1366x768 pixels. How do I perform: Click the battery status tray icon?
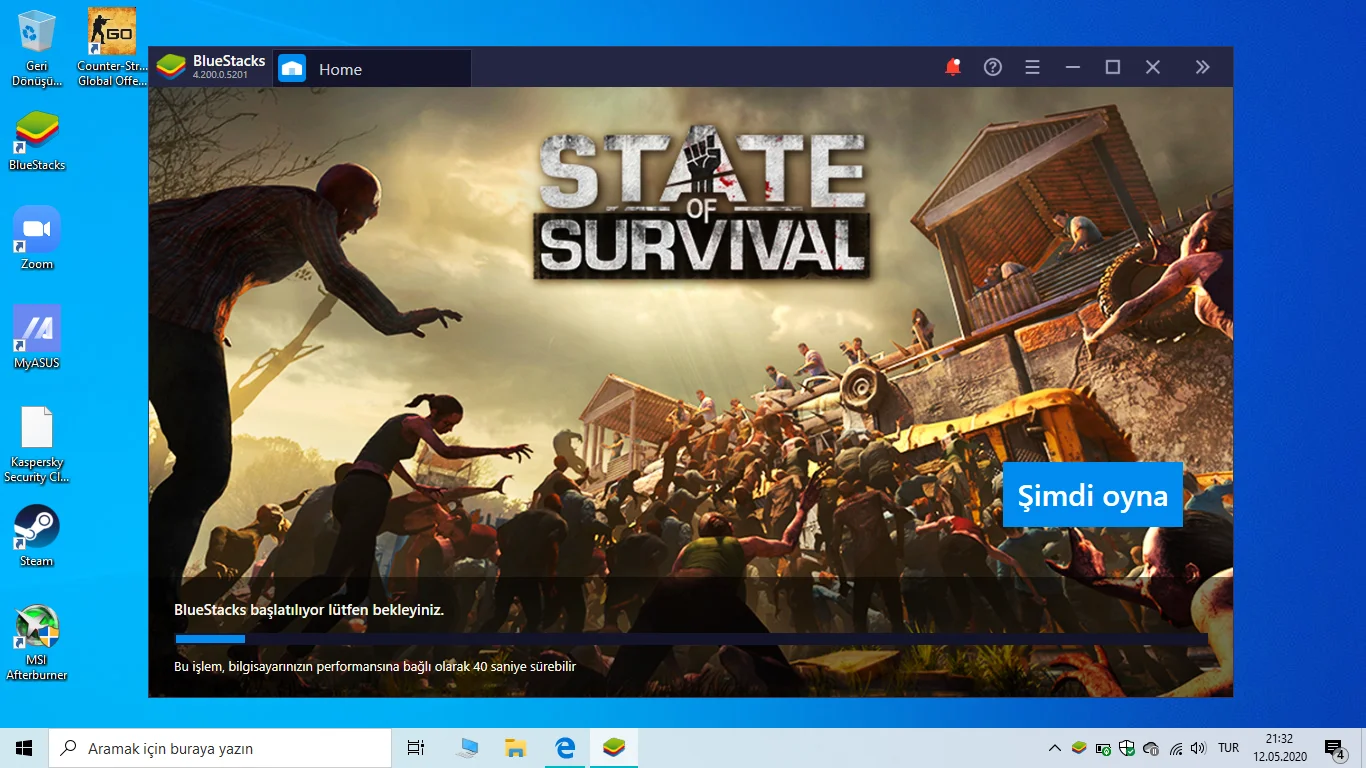point(1103,748)
